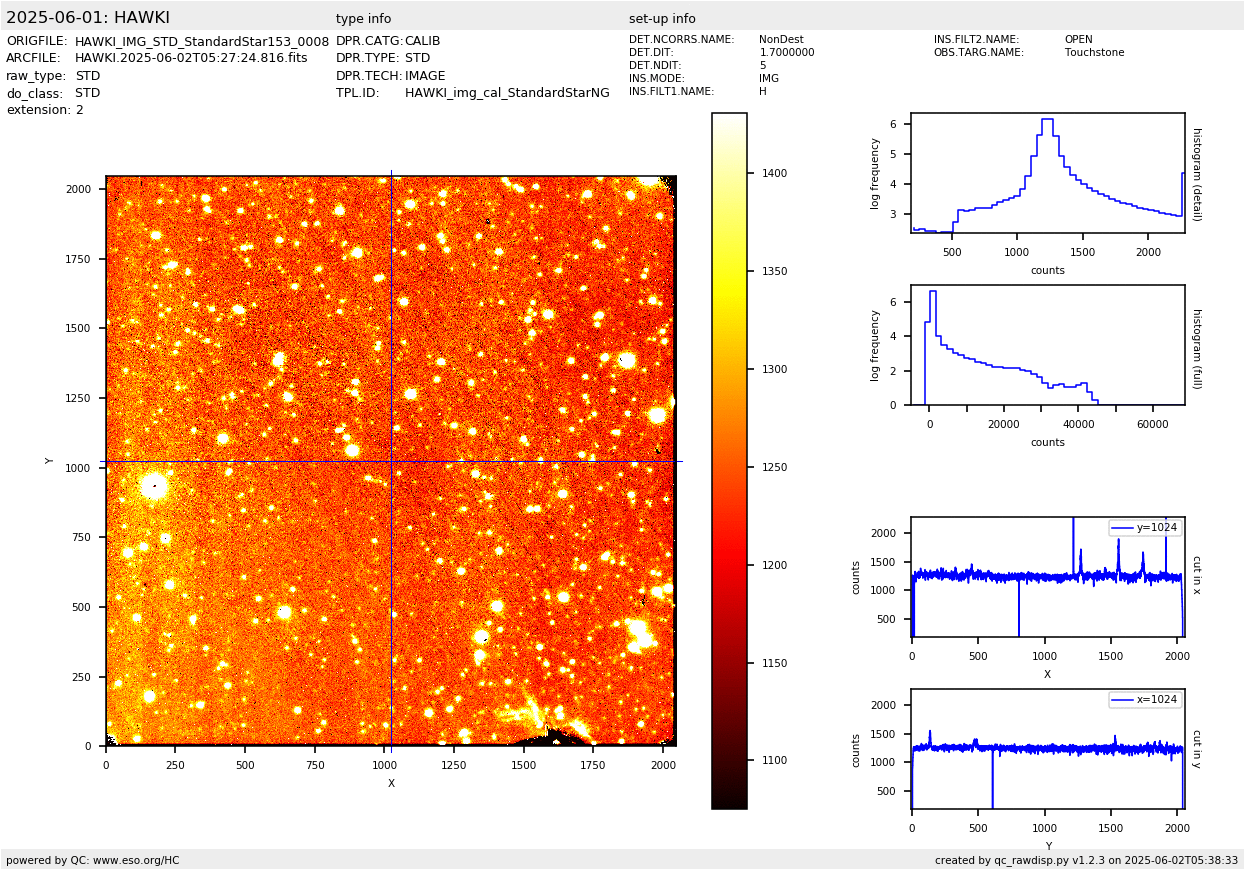Click the DET.DIT value 1.7000000

click(x=787, y=53)
